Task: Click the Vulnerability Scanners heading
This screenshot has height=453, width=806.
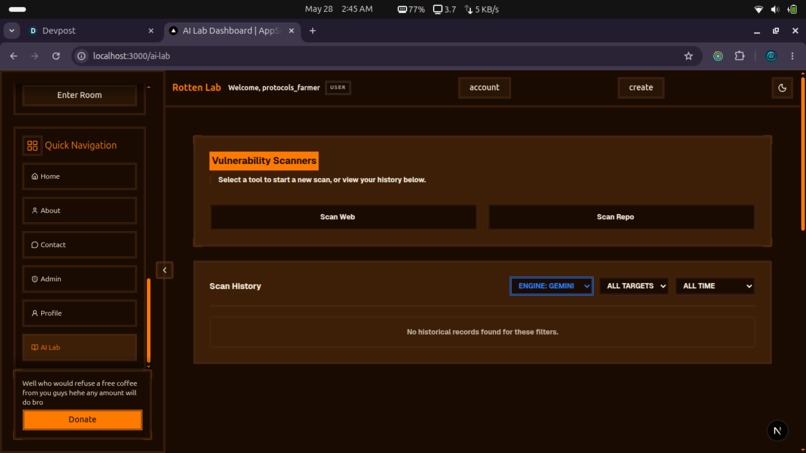Action: pyautogui.click(x=264, y=161)
